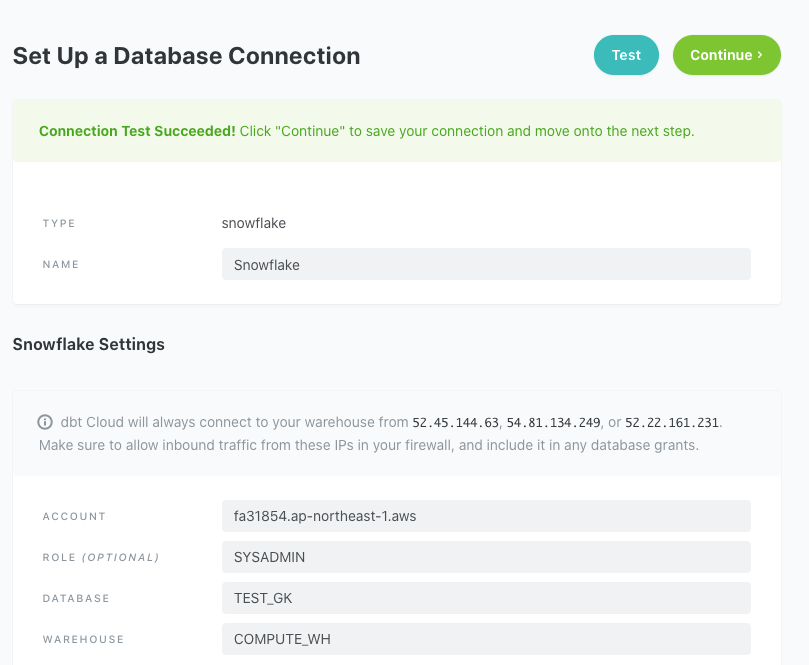Click the WAREHOUSE field label

[83, 639]
